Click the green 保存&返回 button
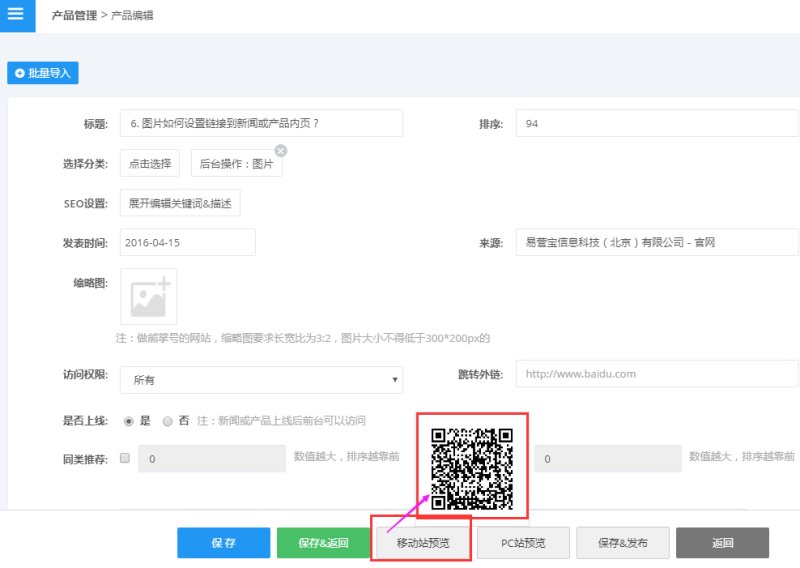This screenshot has width=800, height=568. 323,543
